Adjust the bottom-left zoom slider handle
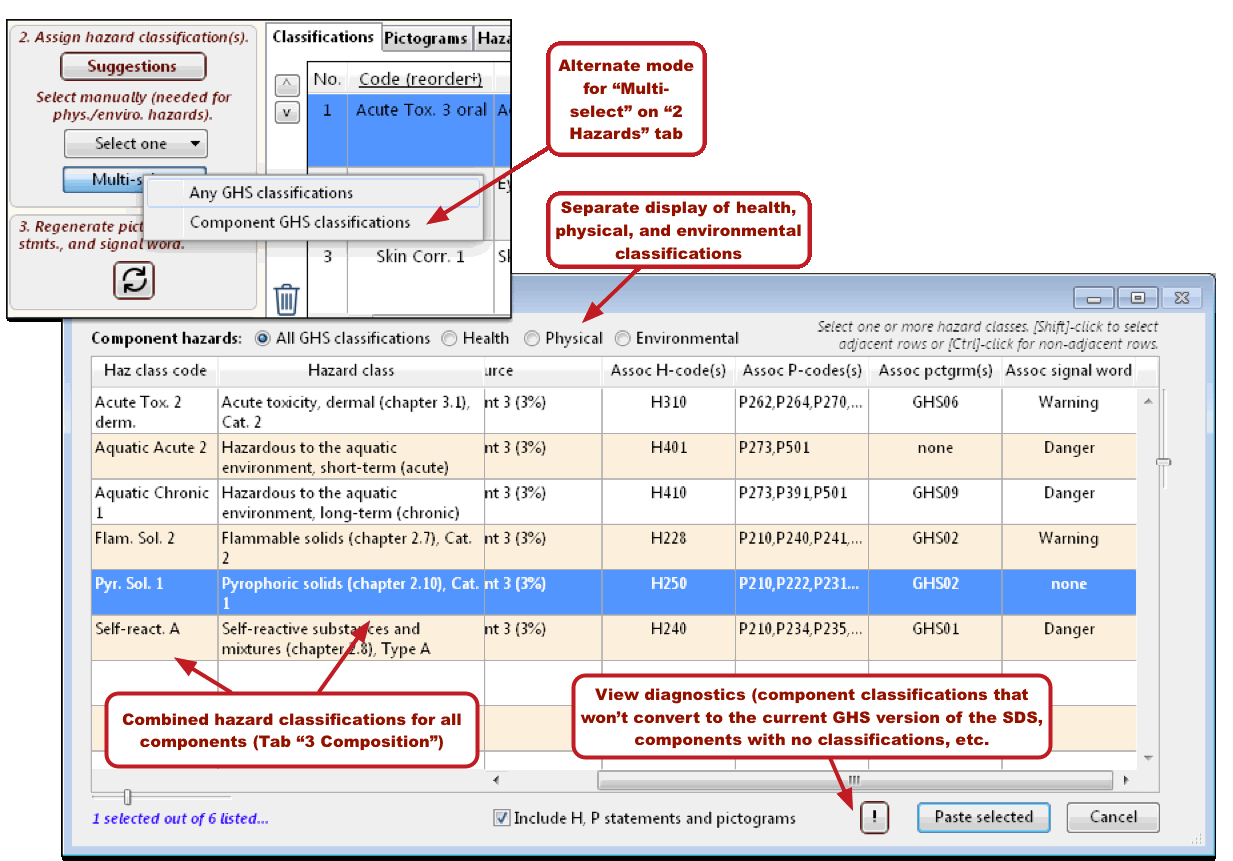The width and height of the screenshot is (1233, 861). [x=127, y=797]
